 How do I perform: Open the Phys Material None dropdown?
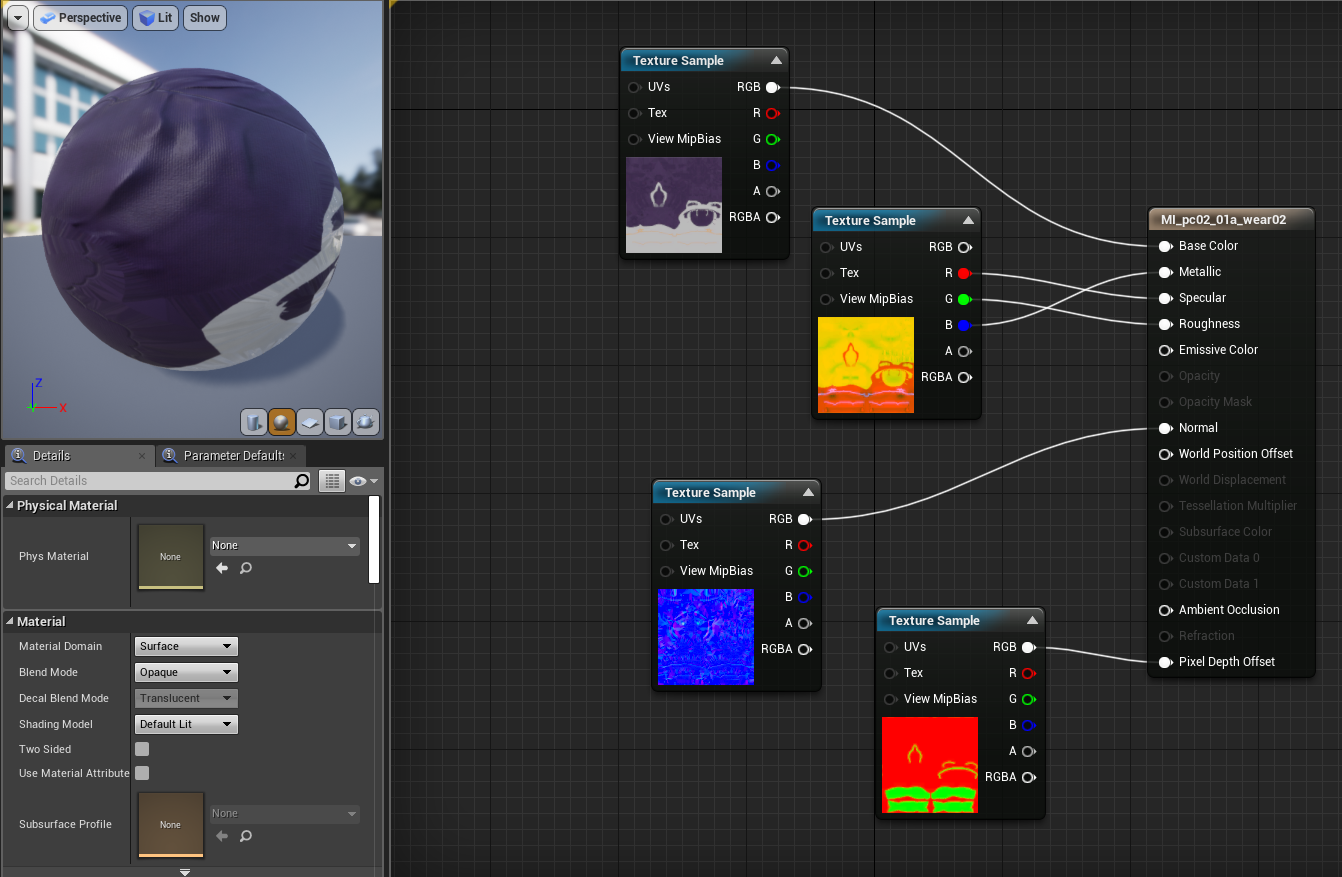click(x=285, y=546)
